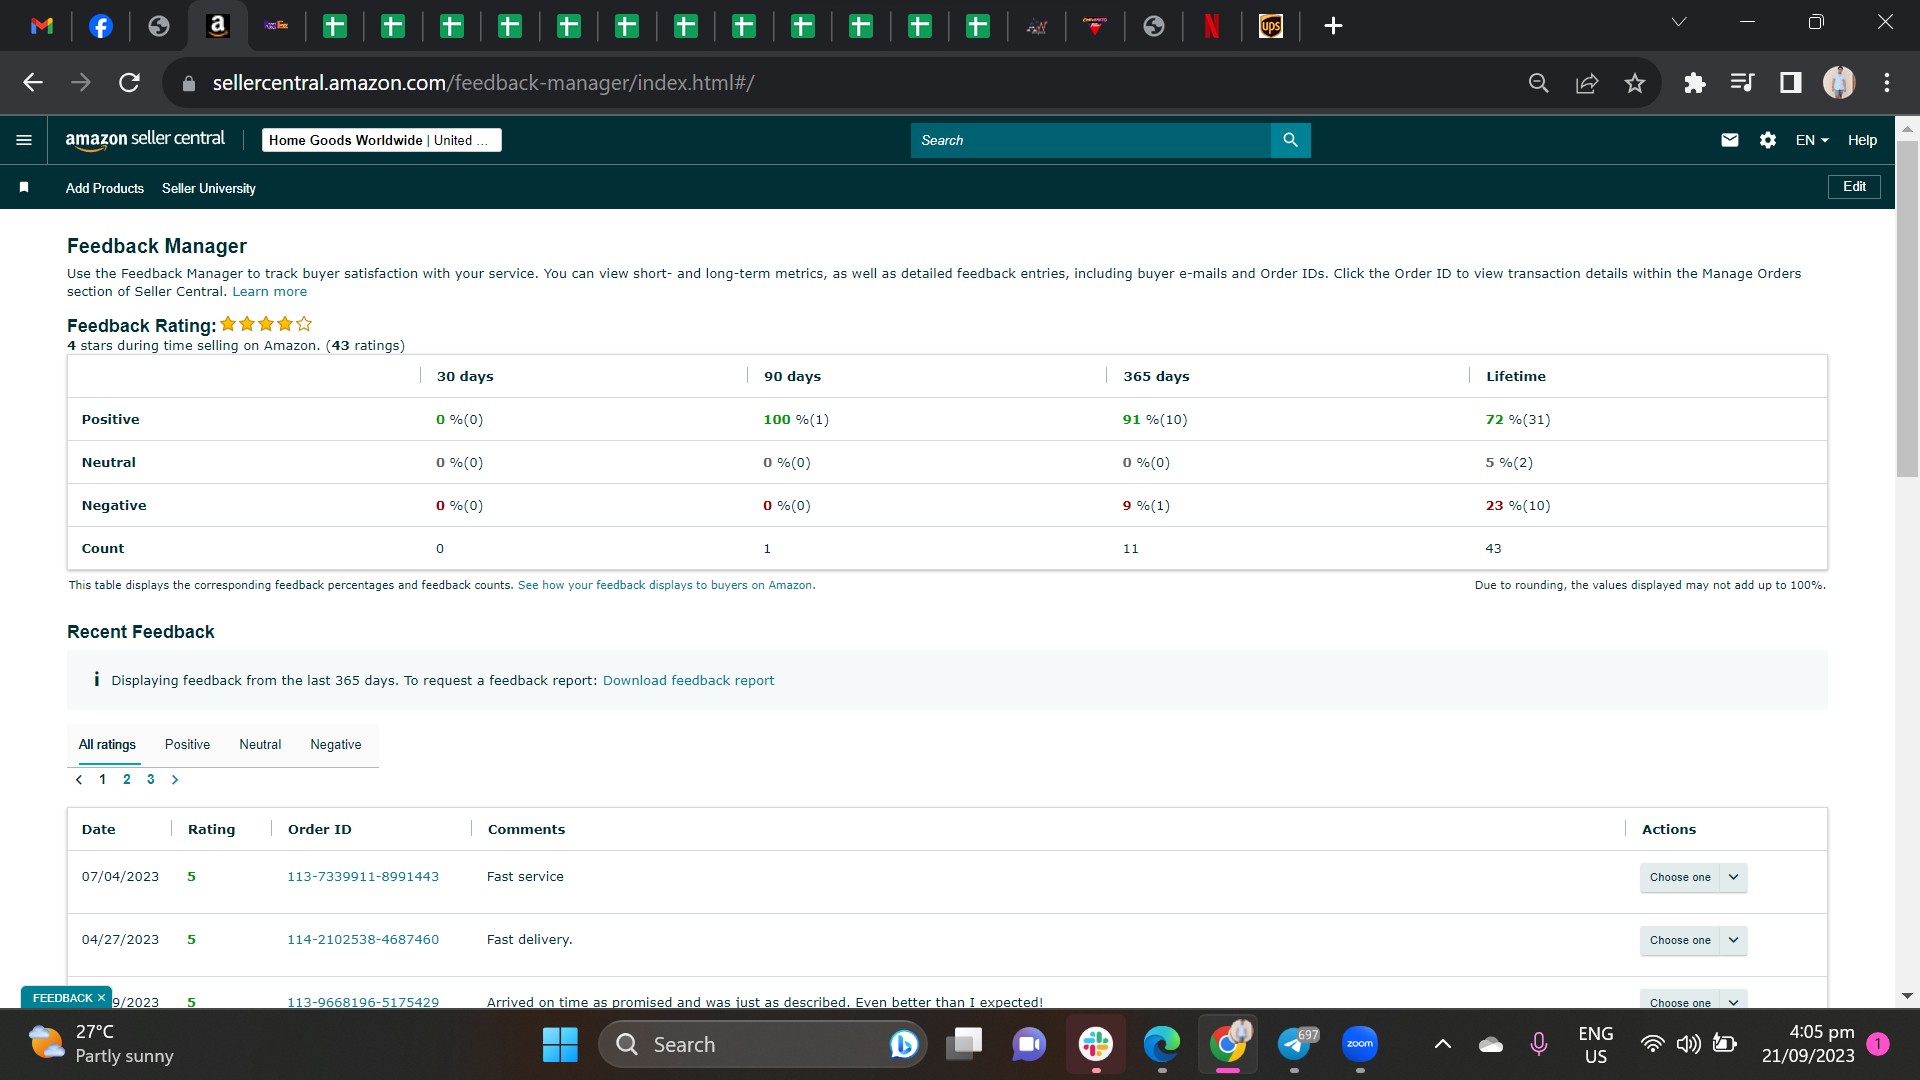Go to feedback page 2
Screen dimensions: 1920x1080
(127, 779)
